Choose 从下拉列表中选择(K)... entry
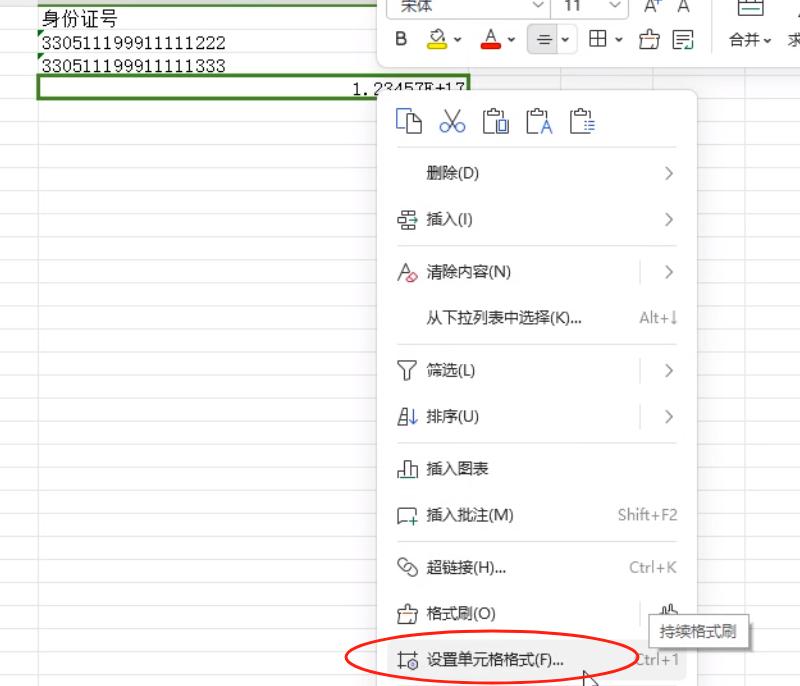Image resolution: width=800 pixels, height=686 pixels. pyautogui.click(x=537, y=318)
